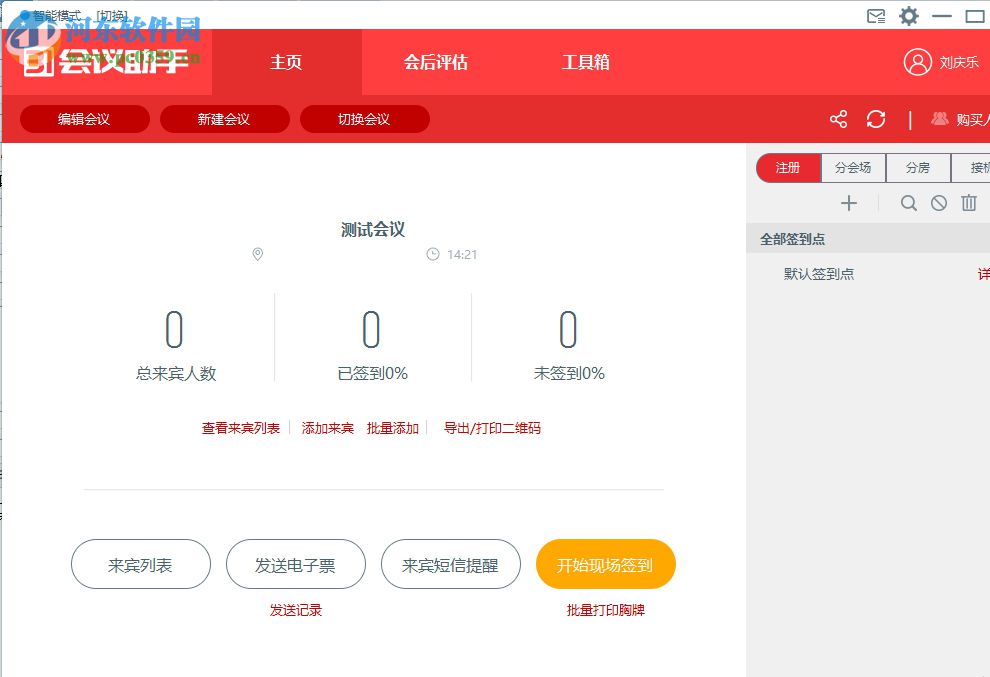This screenshot has height=677, width=990.
Task: Click 详 next to 默认签到点
Action: (982, 274)
